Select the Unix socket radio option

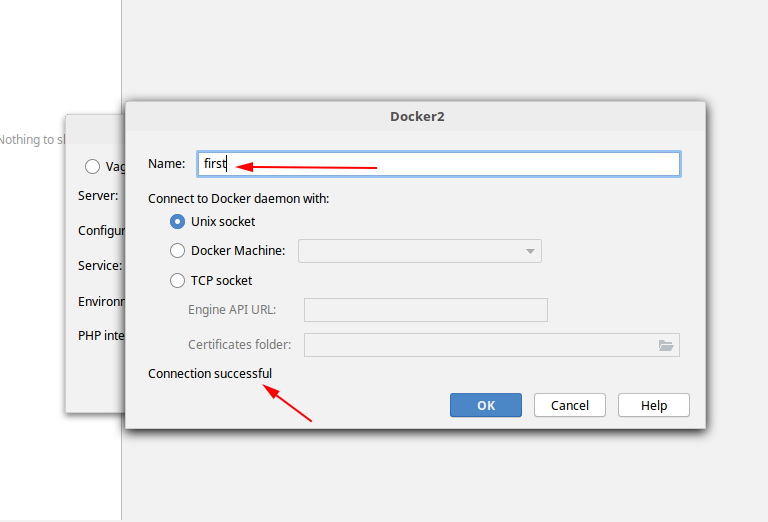click(177, 222)
